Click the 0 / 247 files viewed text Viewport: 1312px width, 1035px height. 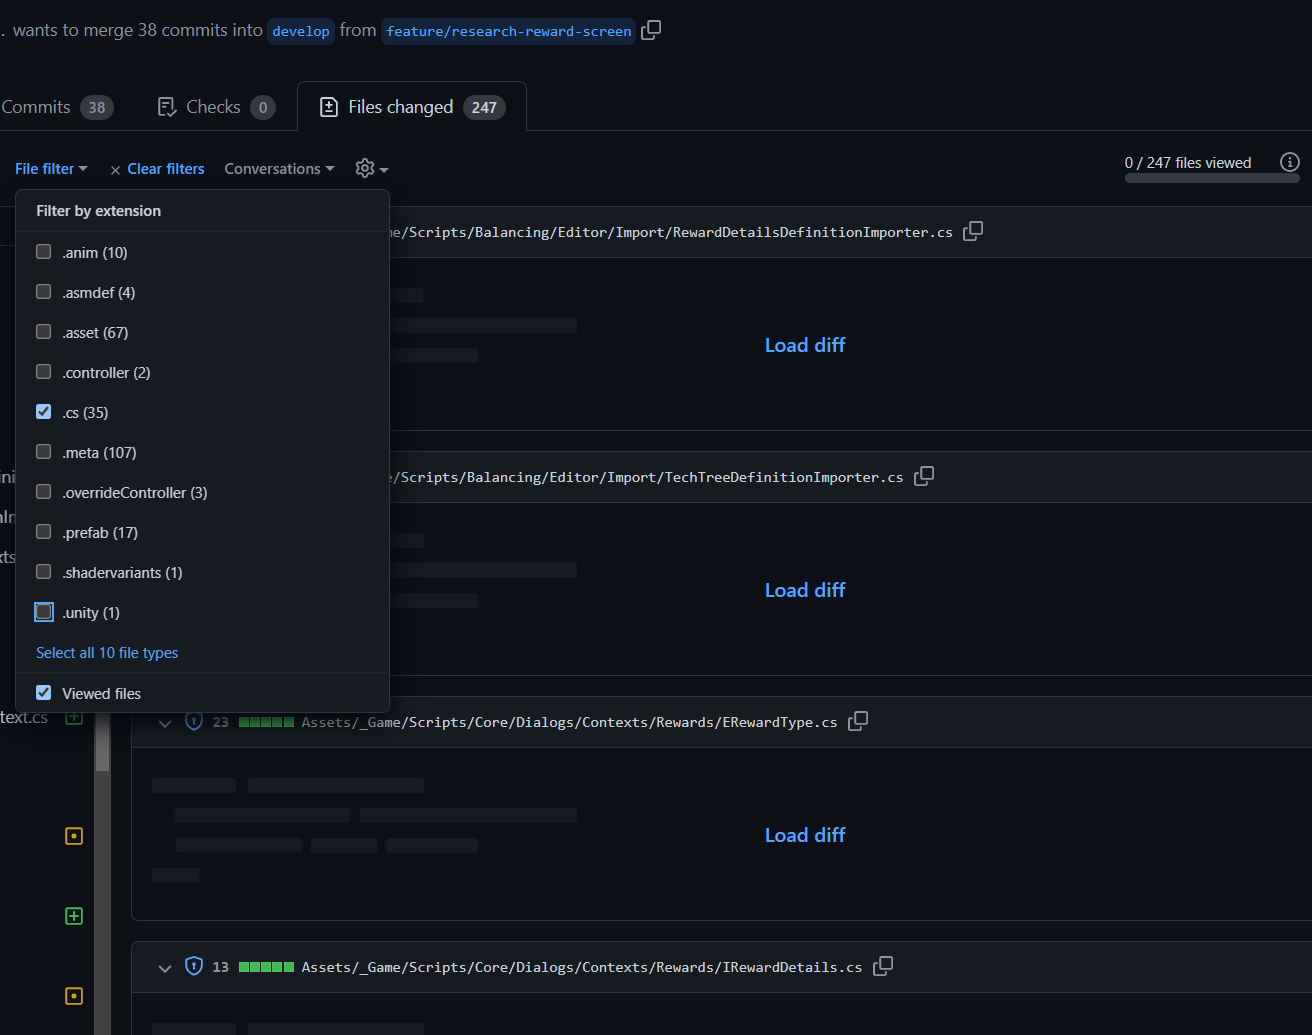(1188, 163)
